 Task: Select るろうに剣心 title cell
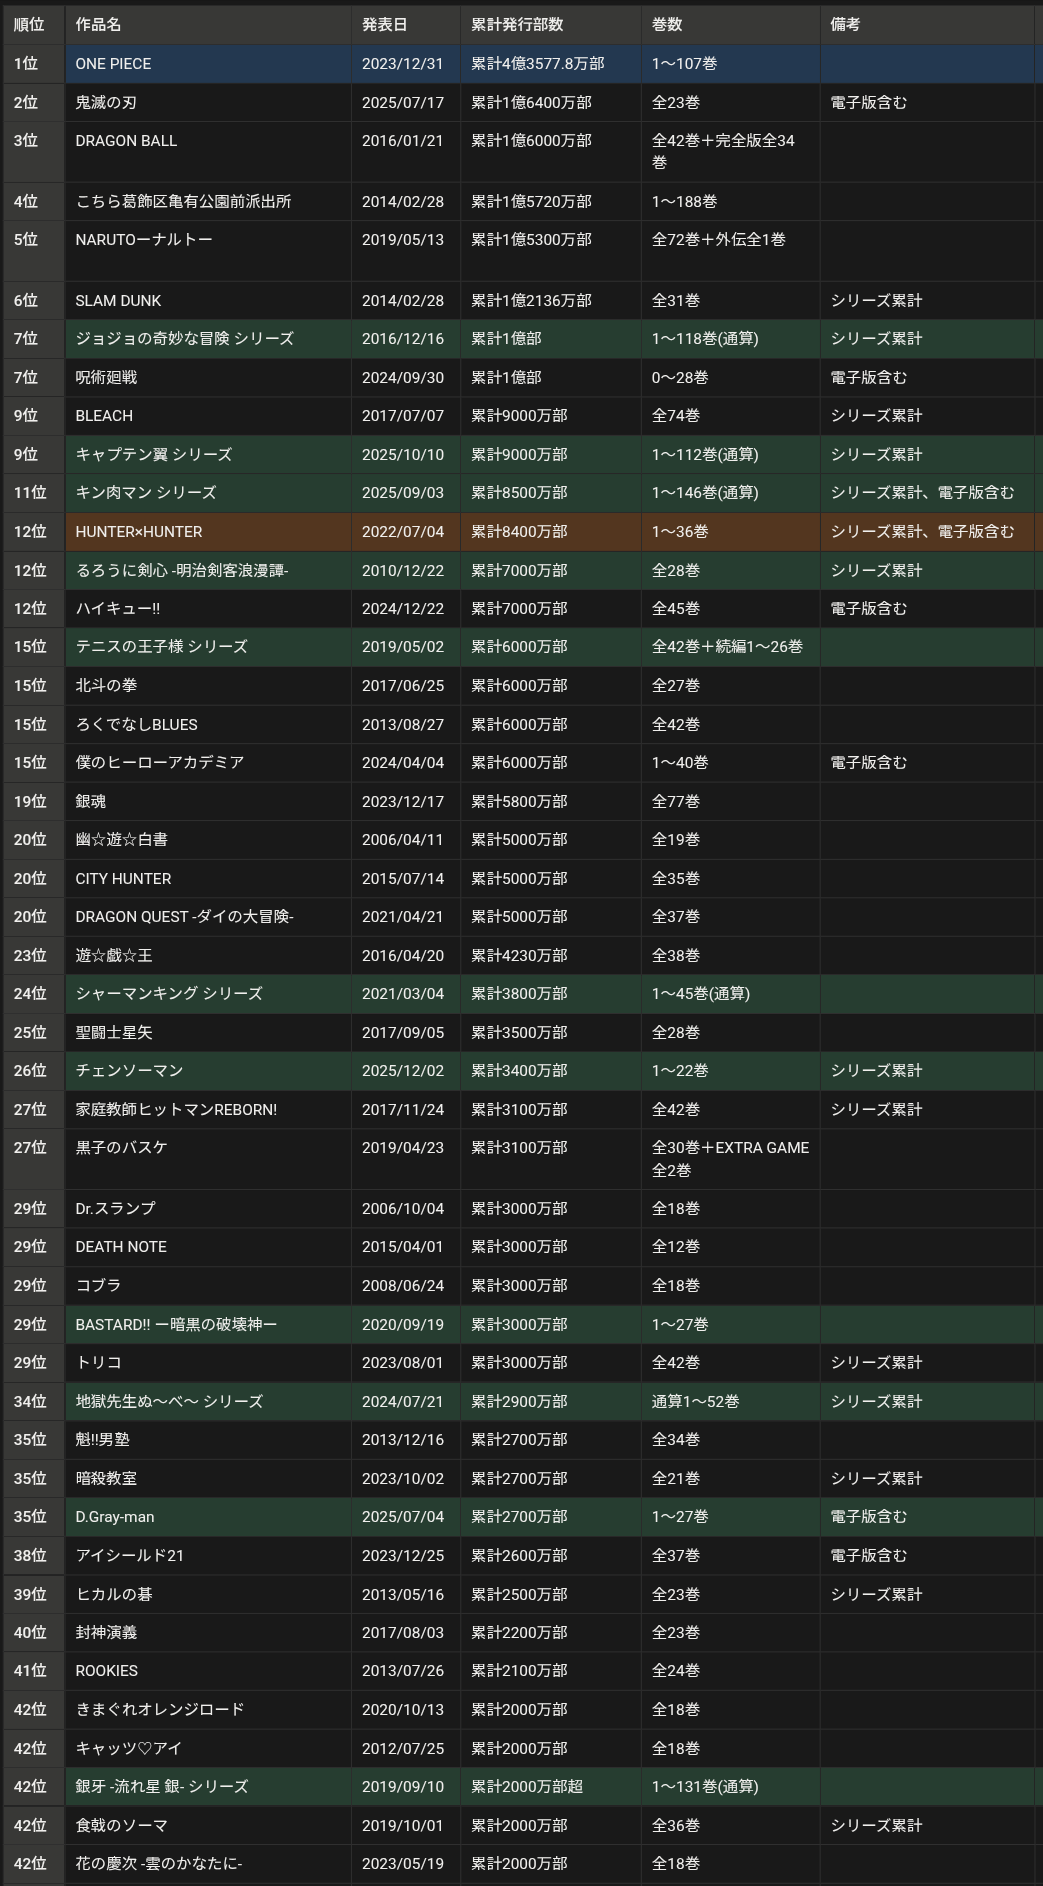click(x=208, y=570)
